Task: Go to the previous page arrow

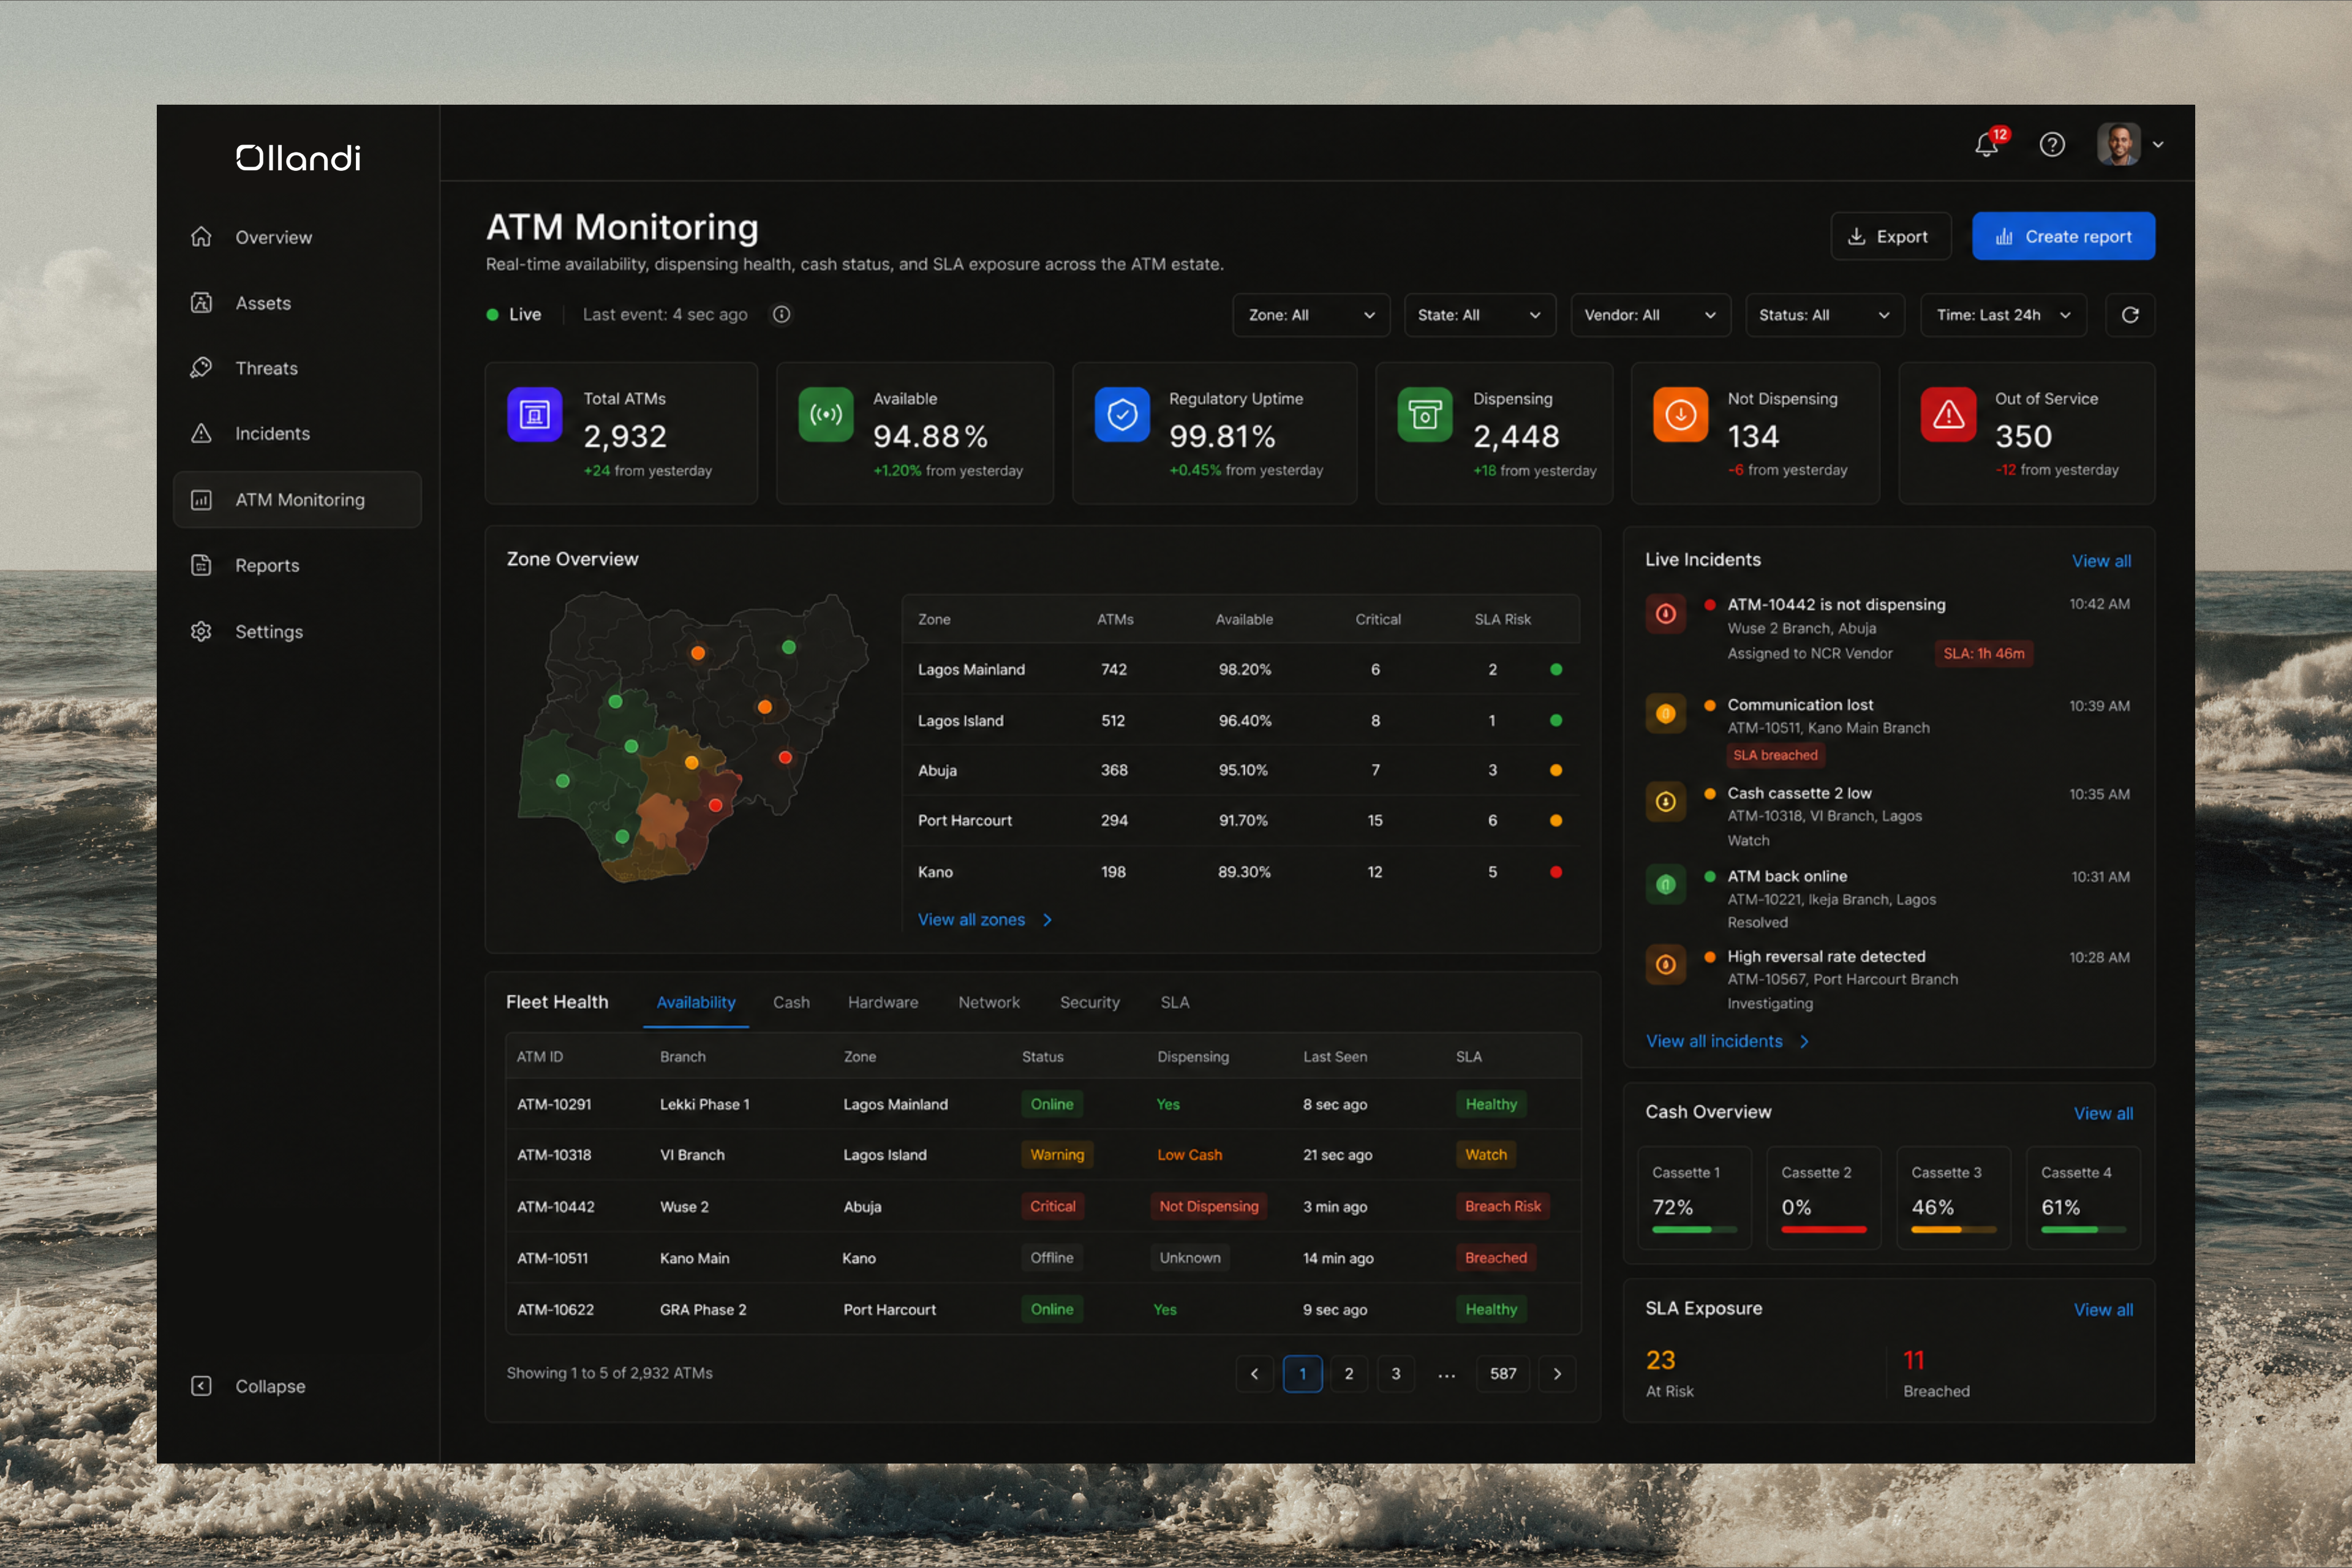Action: [x=1255, y=1374]
